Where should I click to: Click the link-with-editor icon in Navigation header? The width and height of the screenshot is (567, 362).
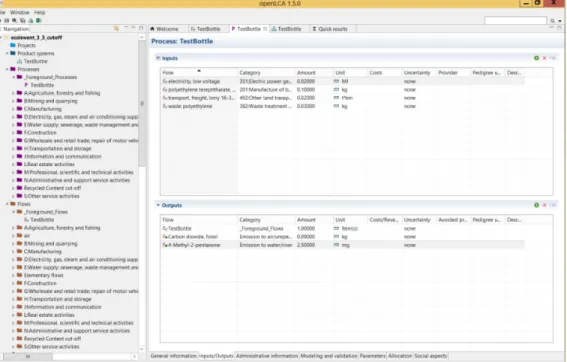[116, 29]
